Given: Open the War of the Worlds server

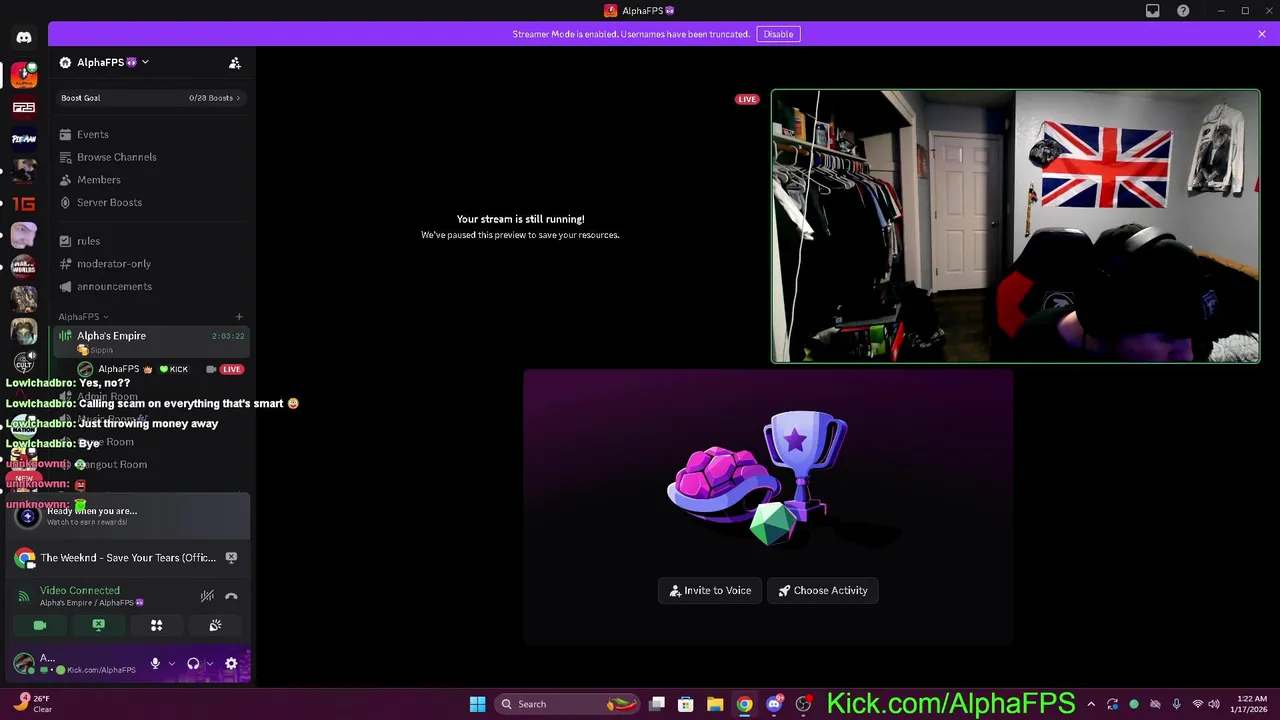Looking at the screenshot, I should 24,267.
